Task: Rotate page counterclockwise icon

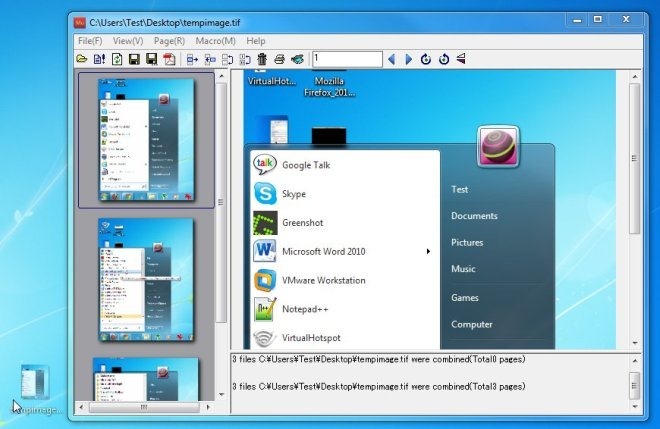Action: click(x=444, y=59)
